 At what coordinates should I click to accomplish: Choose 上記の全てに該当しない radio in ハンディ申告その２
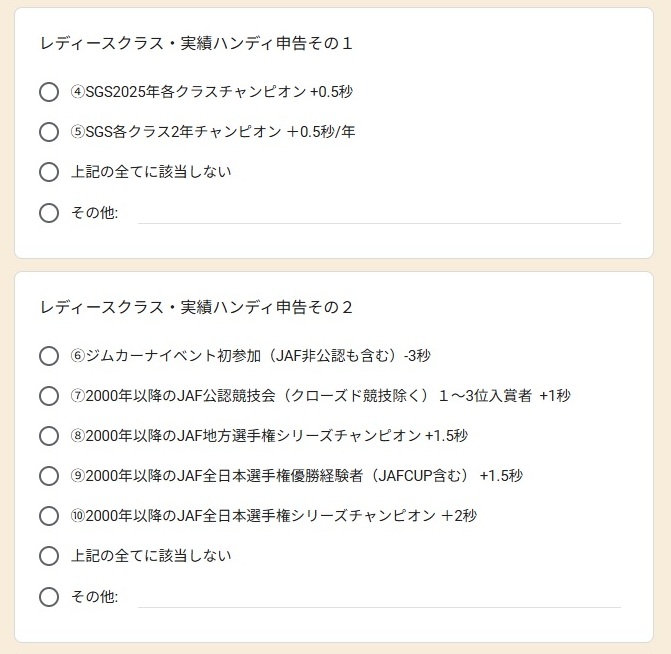pyautogui.click(x=49, y=556)
